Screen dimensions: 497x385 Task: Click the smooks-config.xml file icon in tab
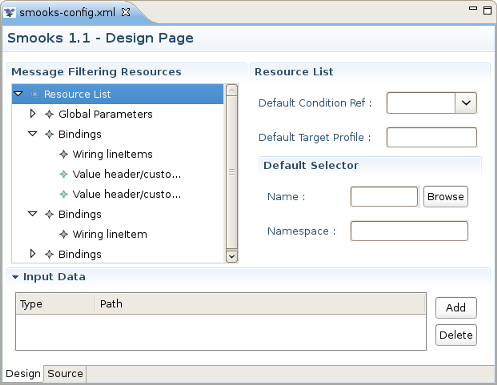click(x=9, y=13)
